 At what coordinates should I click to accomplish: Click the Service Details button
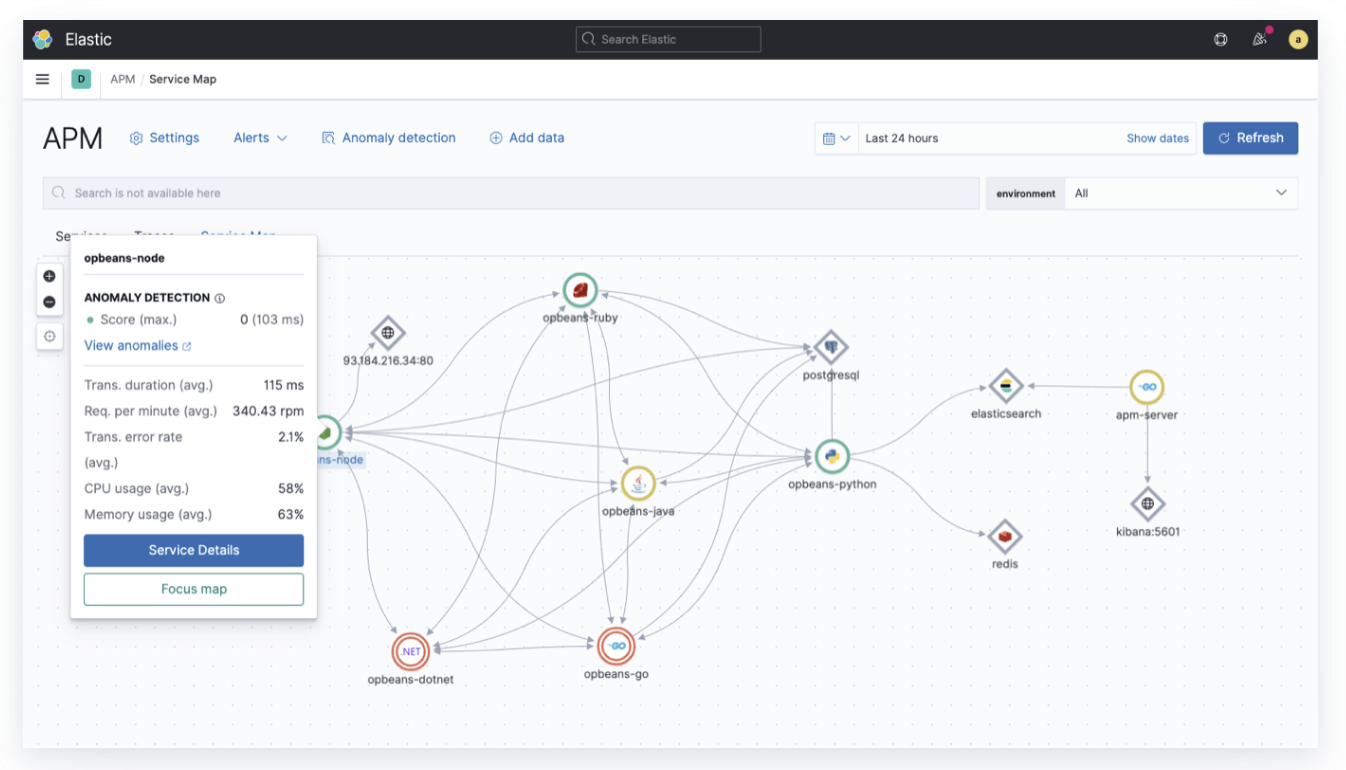click(194, 550)
